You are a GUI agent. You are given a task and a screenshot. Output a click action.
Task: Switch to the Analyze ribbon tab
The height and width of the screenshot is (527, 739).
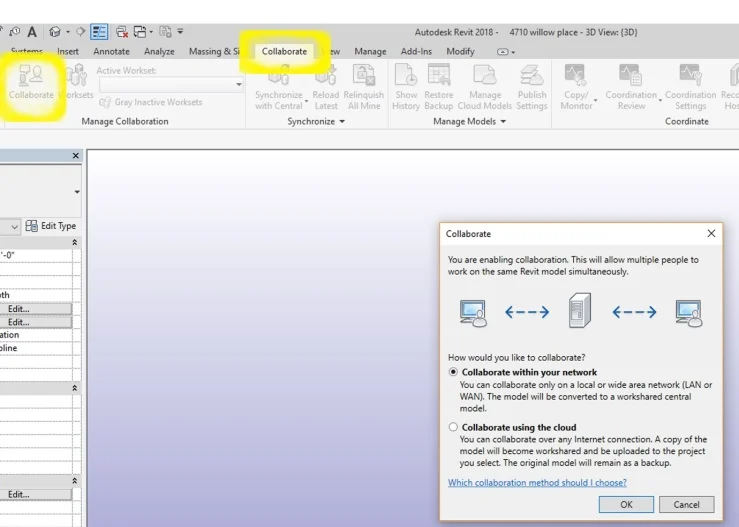click(159, 51)
